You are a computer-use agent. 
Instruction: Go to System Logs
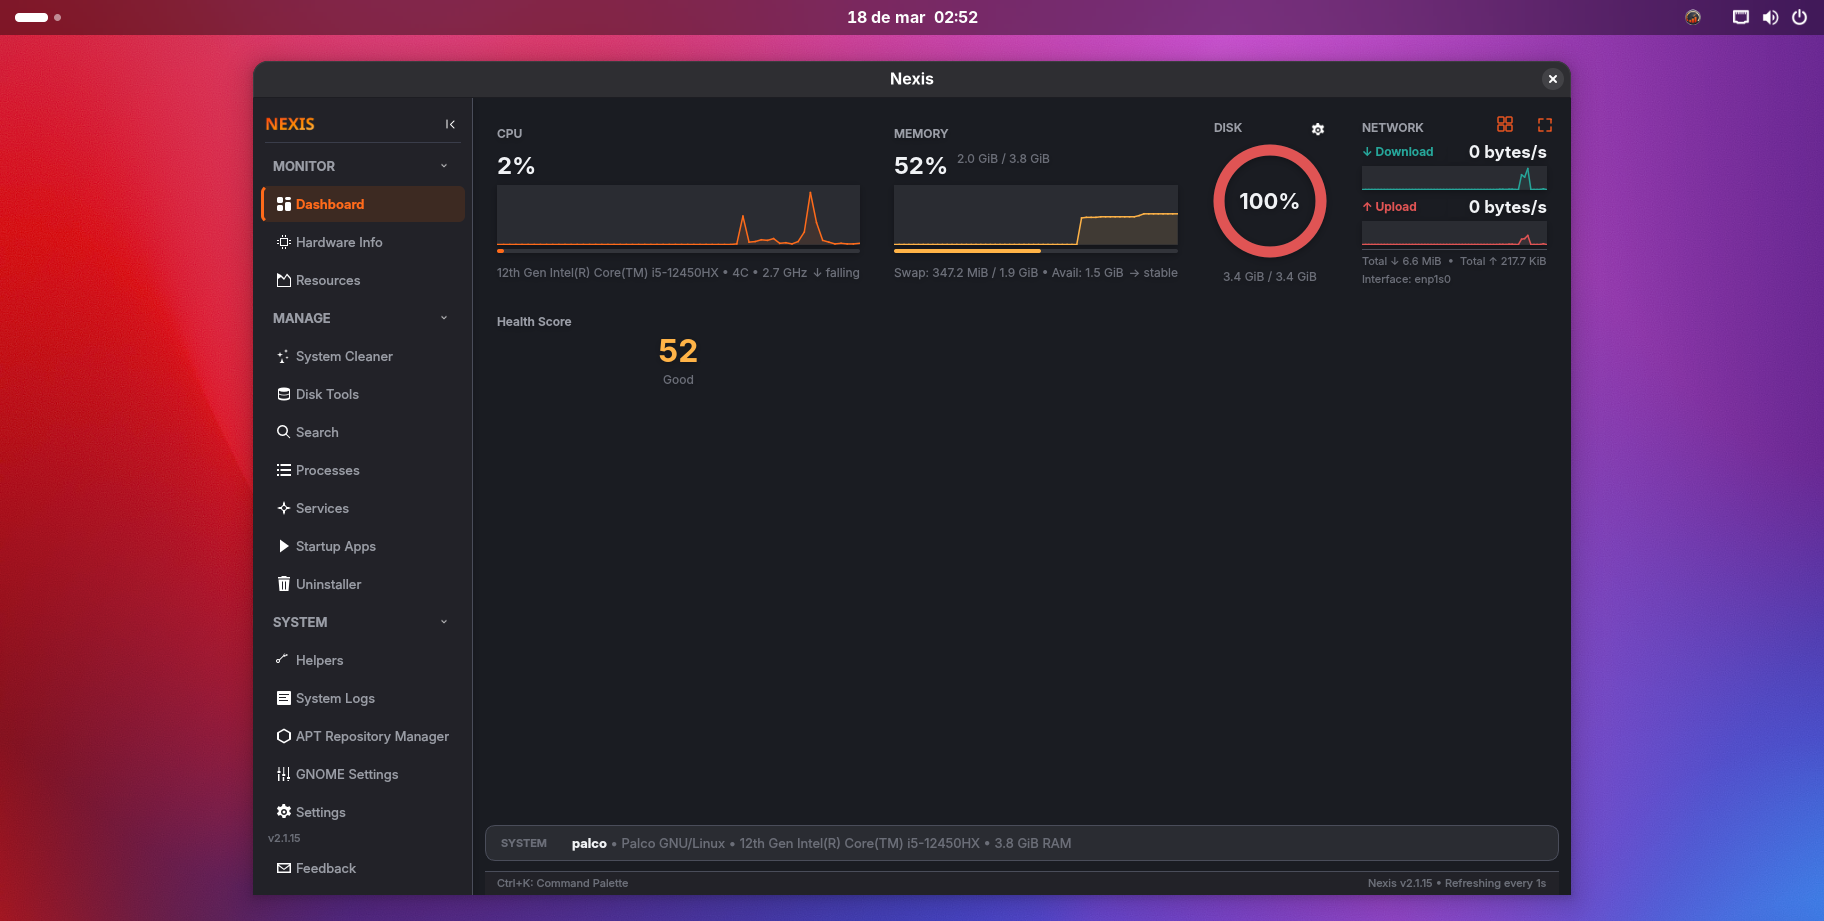pyautogui.click(x=334, y=698)
